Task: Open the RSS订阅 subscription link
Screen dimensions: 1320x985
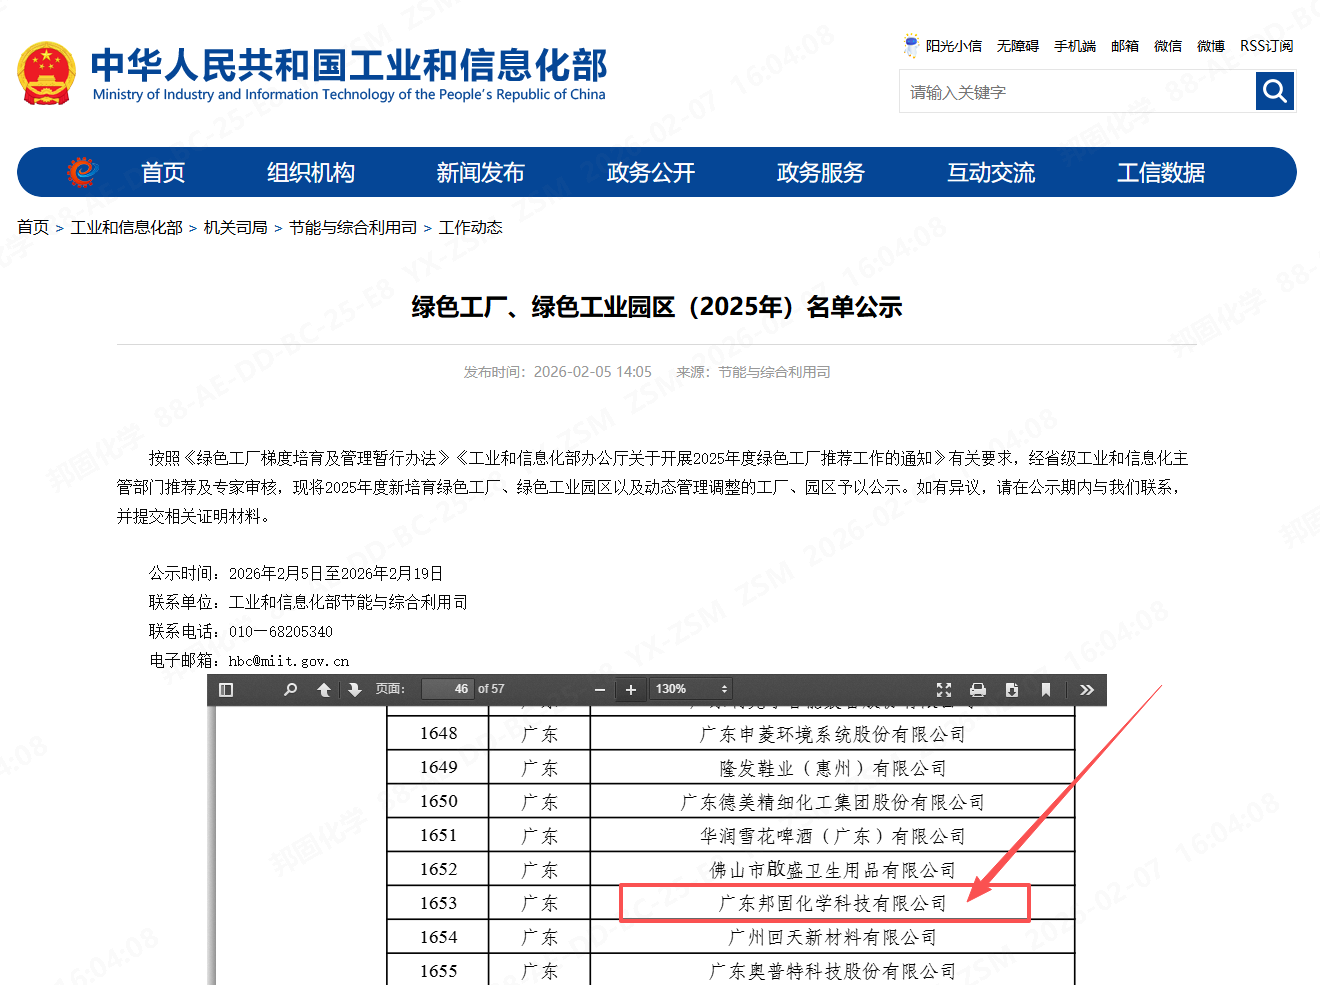Action: [1267, 46]
